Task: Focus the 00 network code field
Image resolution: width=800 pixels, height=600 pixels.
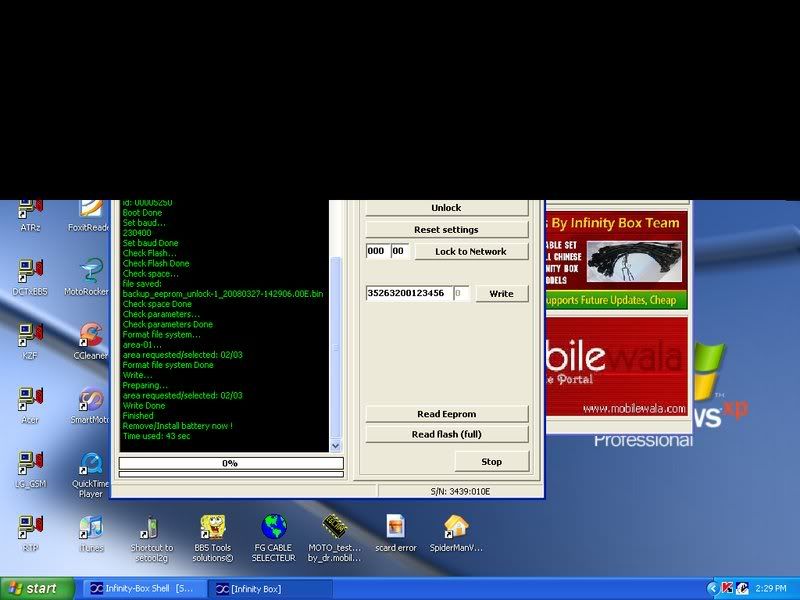Action: tap(400, 251)
